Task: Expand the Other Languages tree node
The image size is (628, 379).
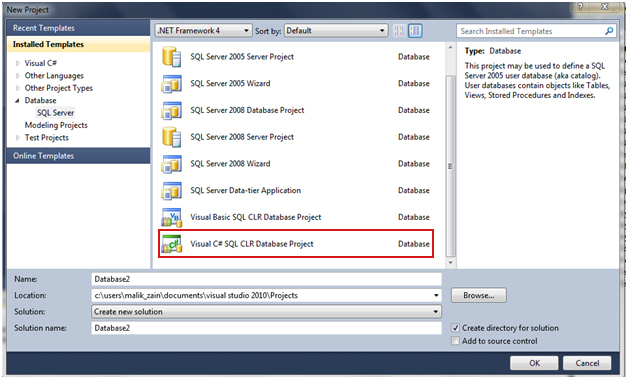Action: click(x=18, y=76)
